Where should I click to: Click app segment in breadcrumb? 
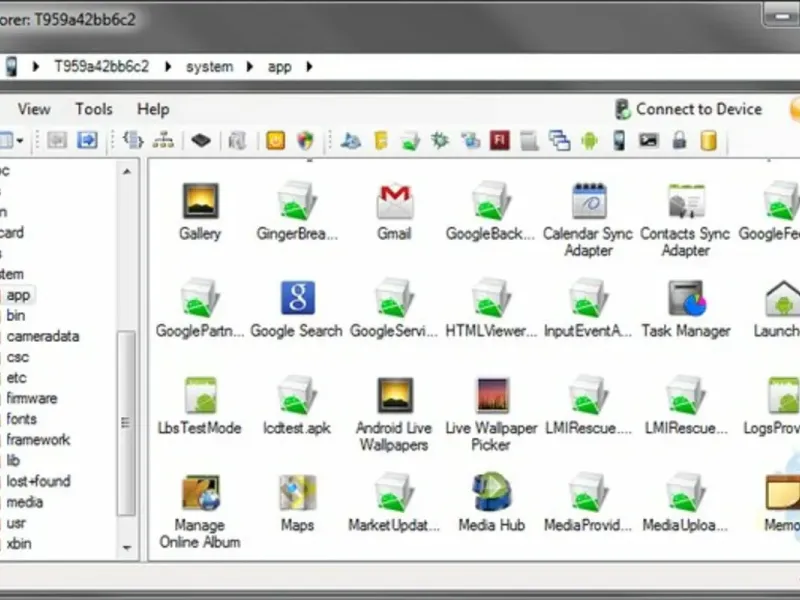point(280,67)
